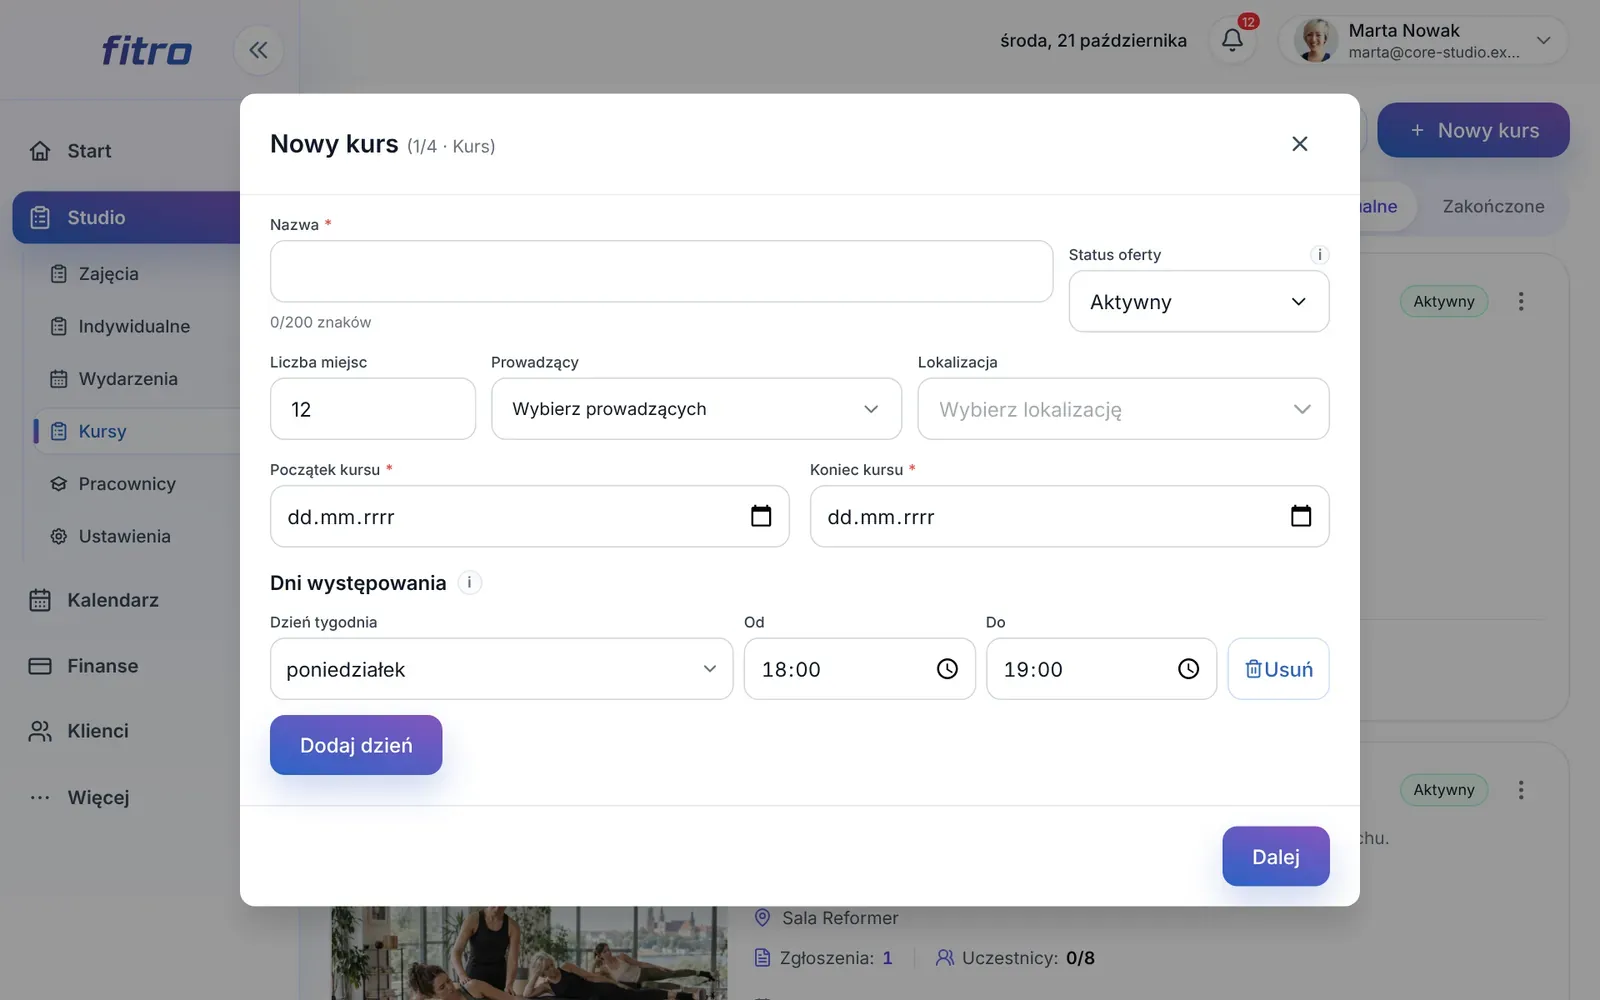The width and height of the screenshot is (1600, 1000).
Task: Open Pracownicy in the sidebar
Action: coord(127,484)
